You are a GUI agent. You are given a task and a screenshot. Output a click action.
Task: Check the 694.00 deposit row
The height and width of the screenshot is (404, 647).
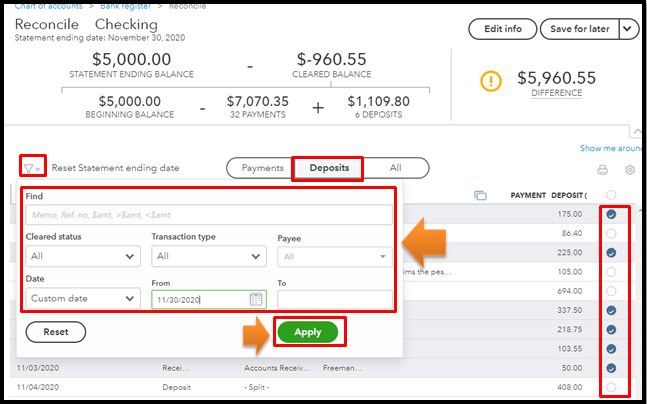[610, 290]
